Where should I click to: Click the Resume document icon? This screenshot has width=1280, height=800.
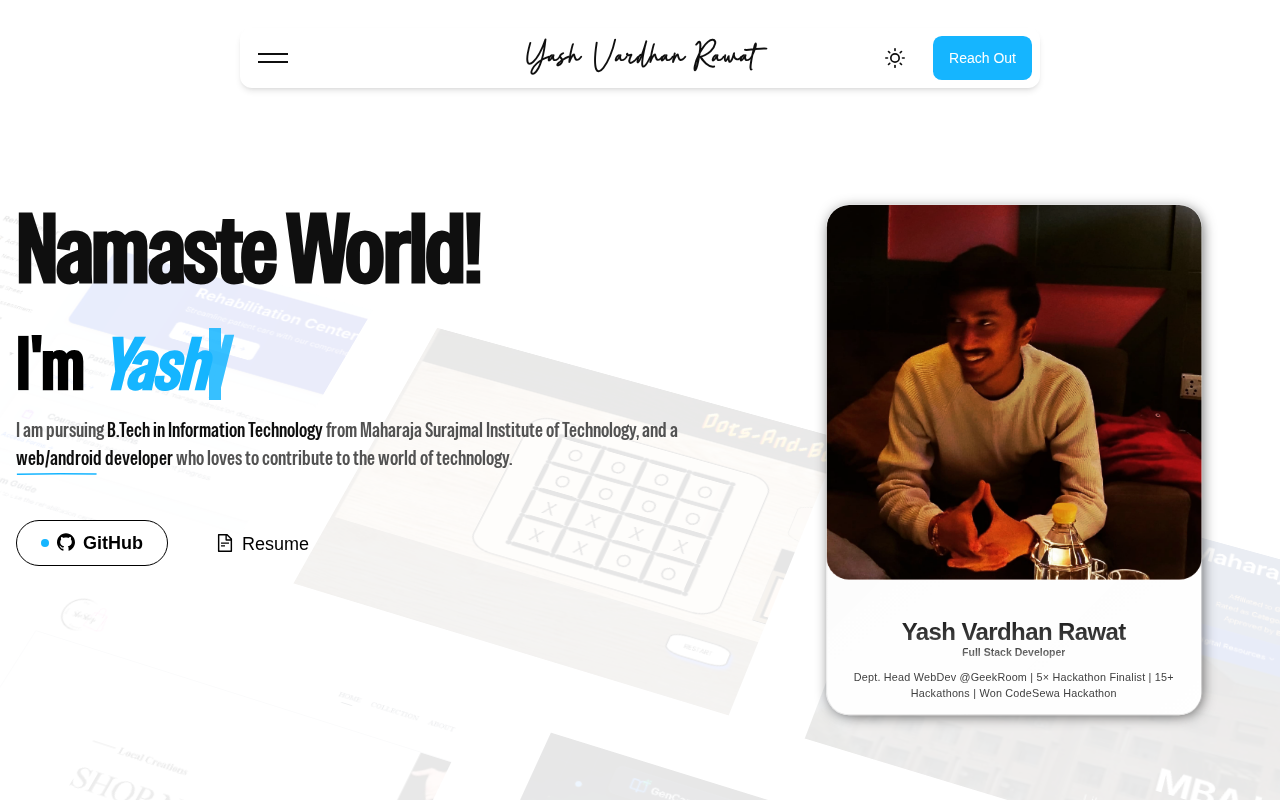pos(225,543)
